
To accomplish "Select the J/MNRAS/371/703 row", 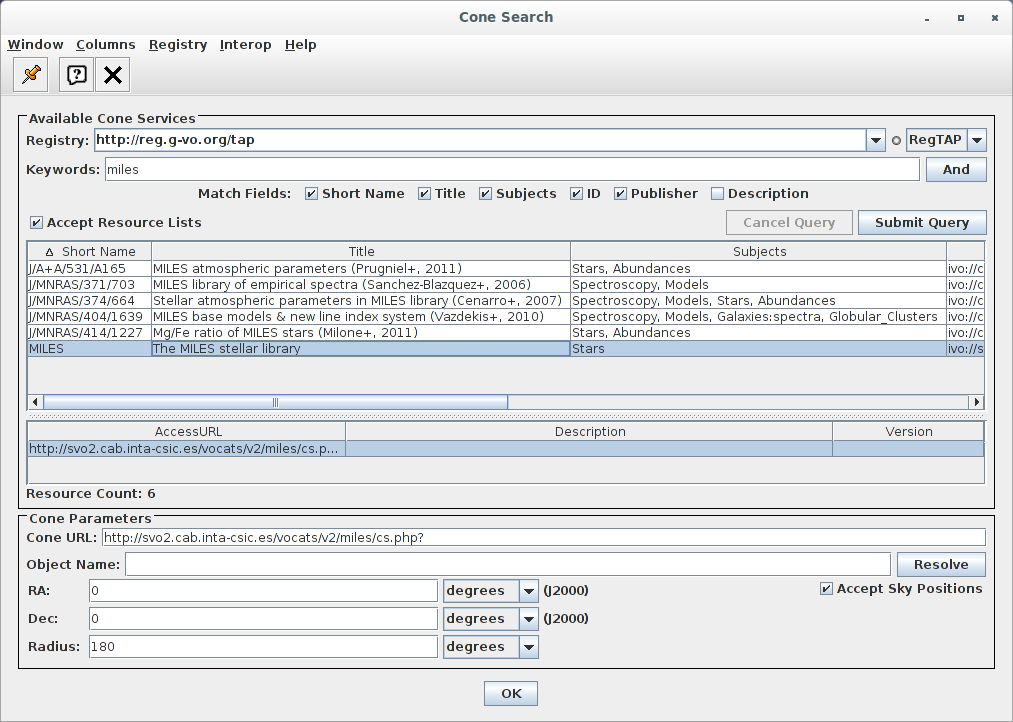I will [x=506, y=285].
